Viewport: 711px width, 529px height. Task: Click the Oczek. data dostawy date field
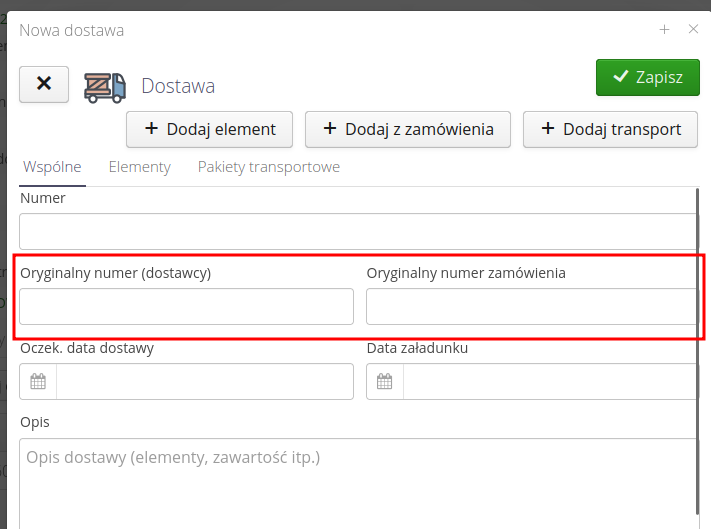[x=204, y=382]
